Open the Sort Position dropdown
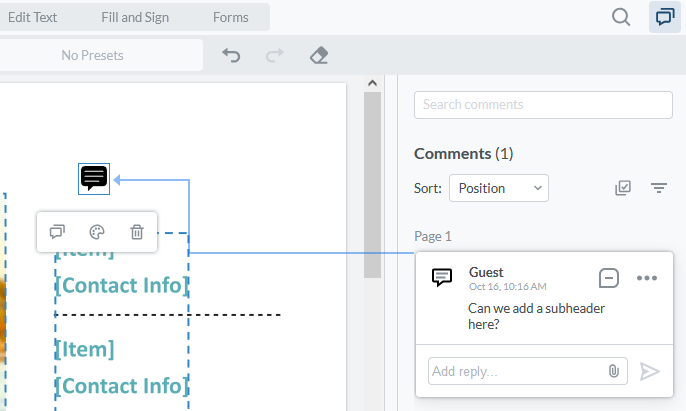686x411 pixels. tap(498, 188)
